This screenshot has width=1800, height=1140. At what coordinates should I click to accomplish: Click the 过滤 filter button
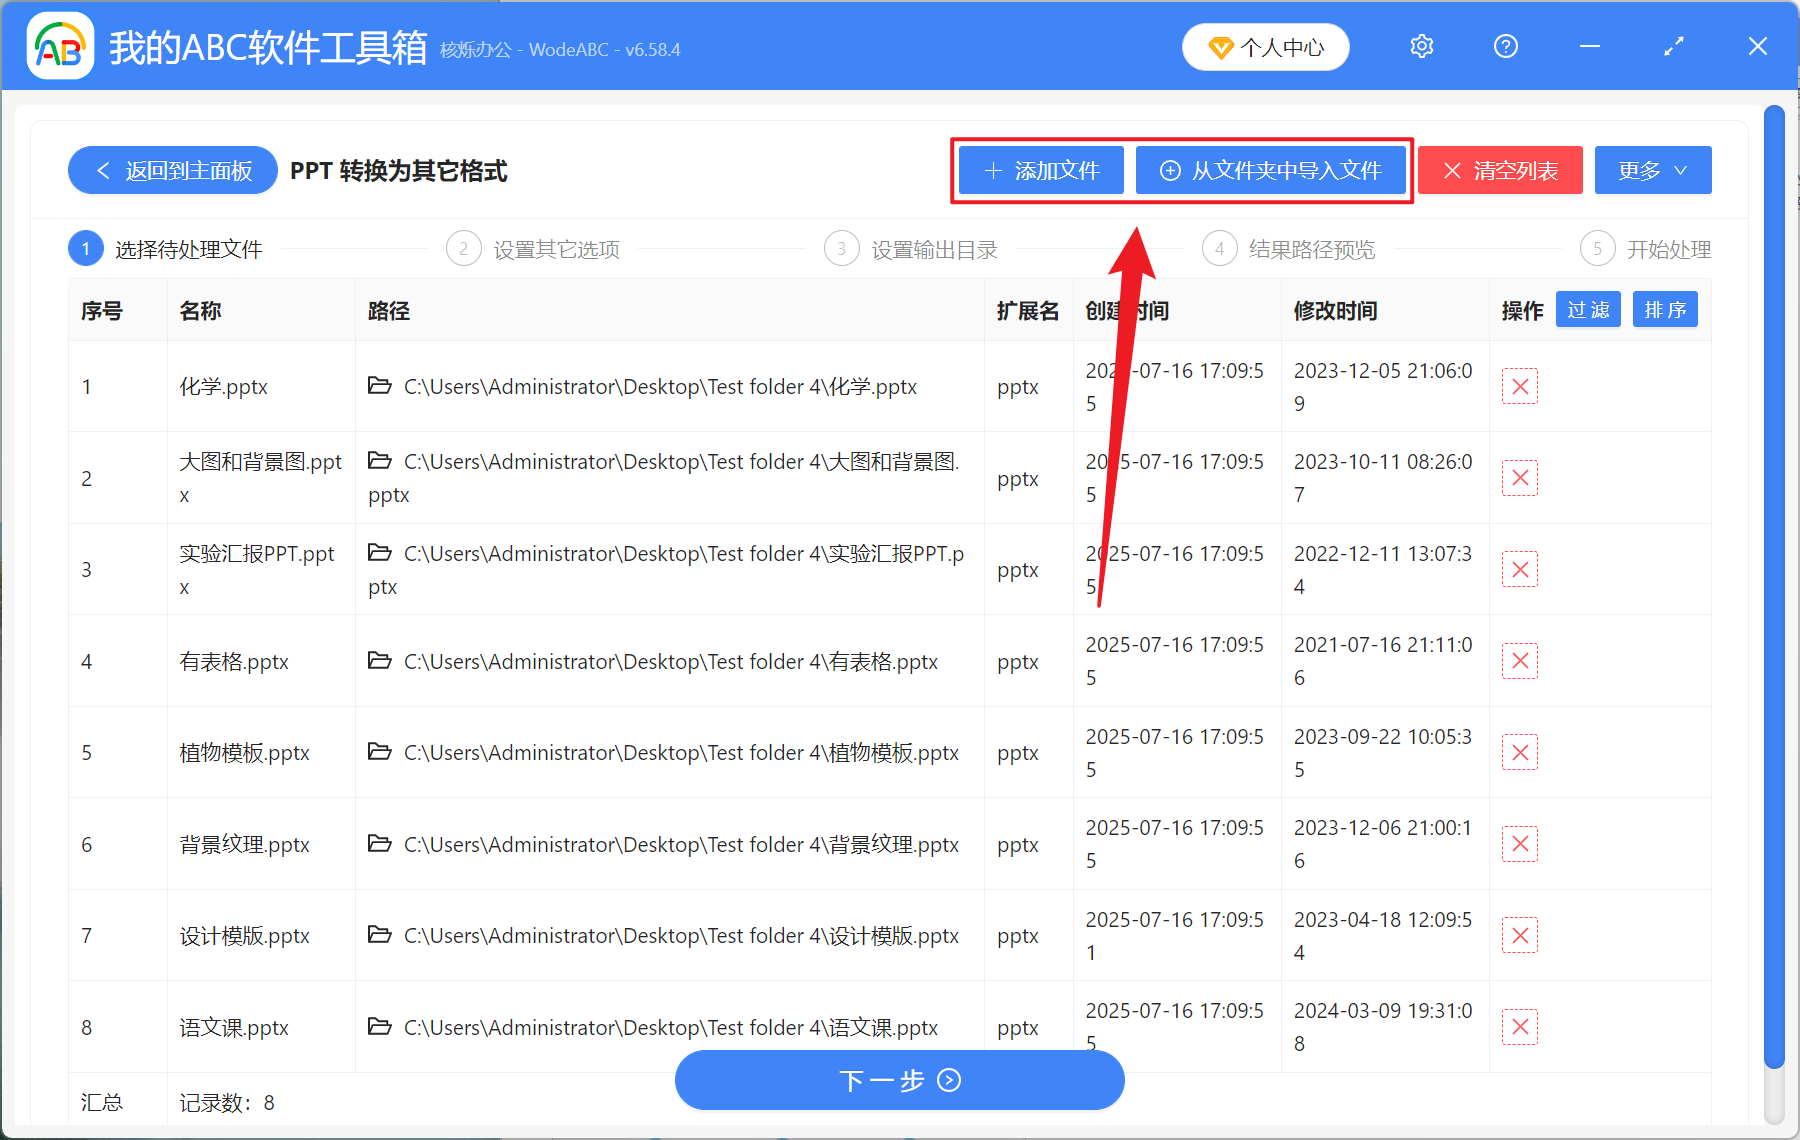[x=1587, y=310]
